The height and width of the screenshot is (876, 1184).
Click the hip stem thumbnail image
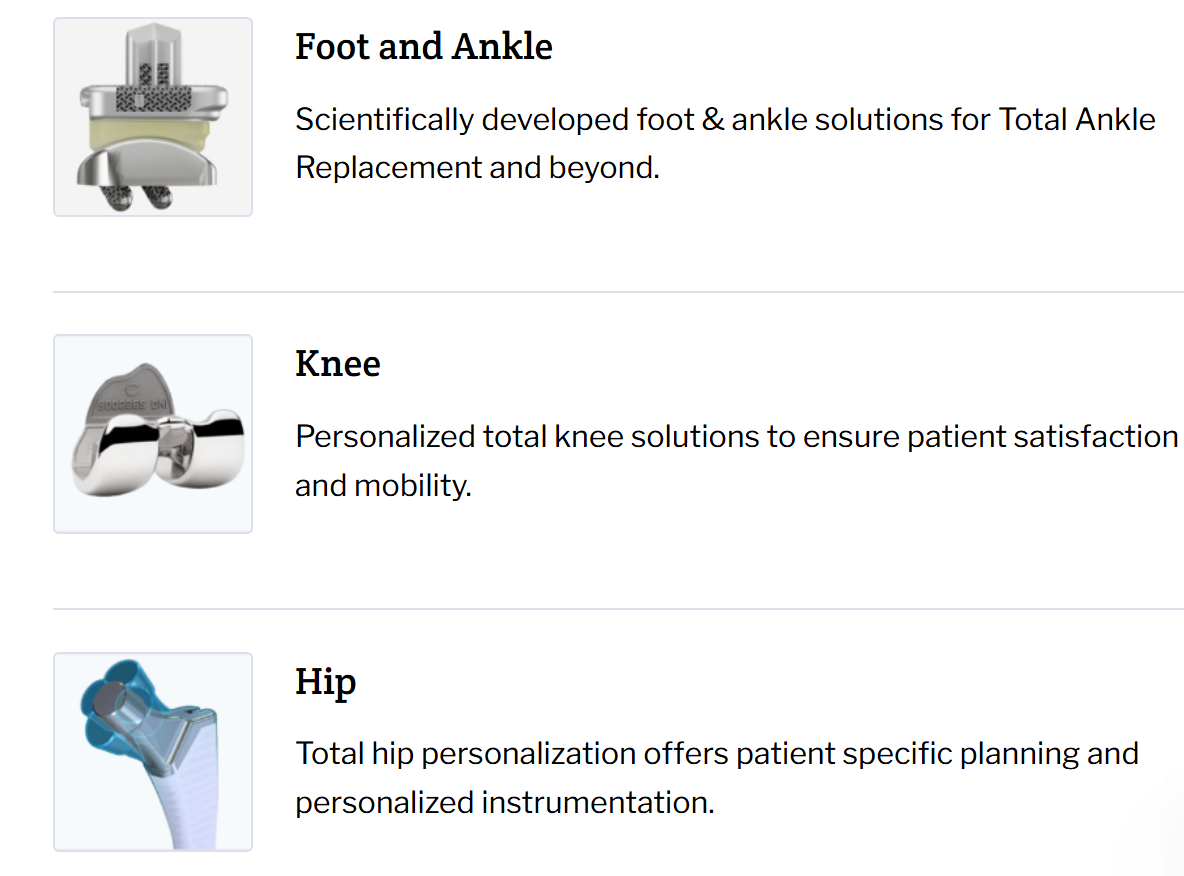coord(153,752)
